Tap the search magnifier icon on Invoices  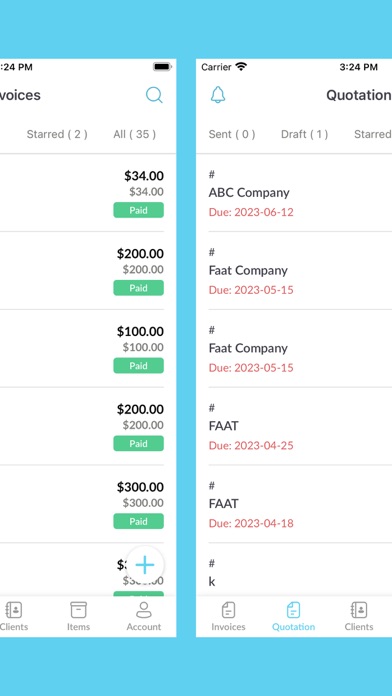(154, 95)
